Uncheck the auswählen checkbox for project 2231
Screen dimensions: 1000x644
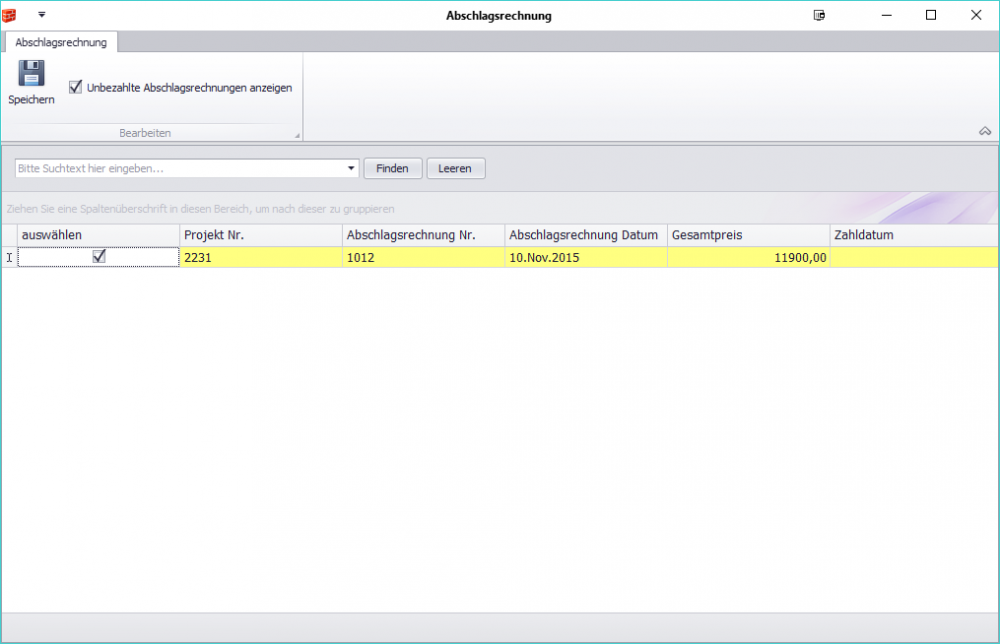tap(99, 256)
